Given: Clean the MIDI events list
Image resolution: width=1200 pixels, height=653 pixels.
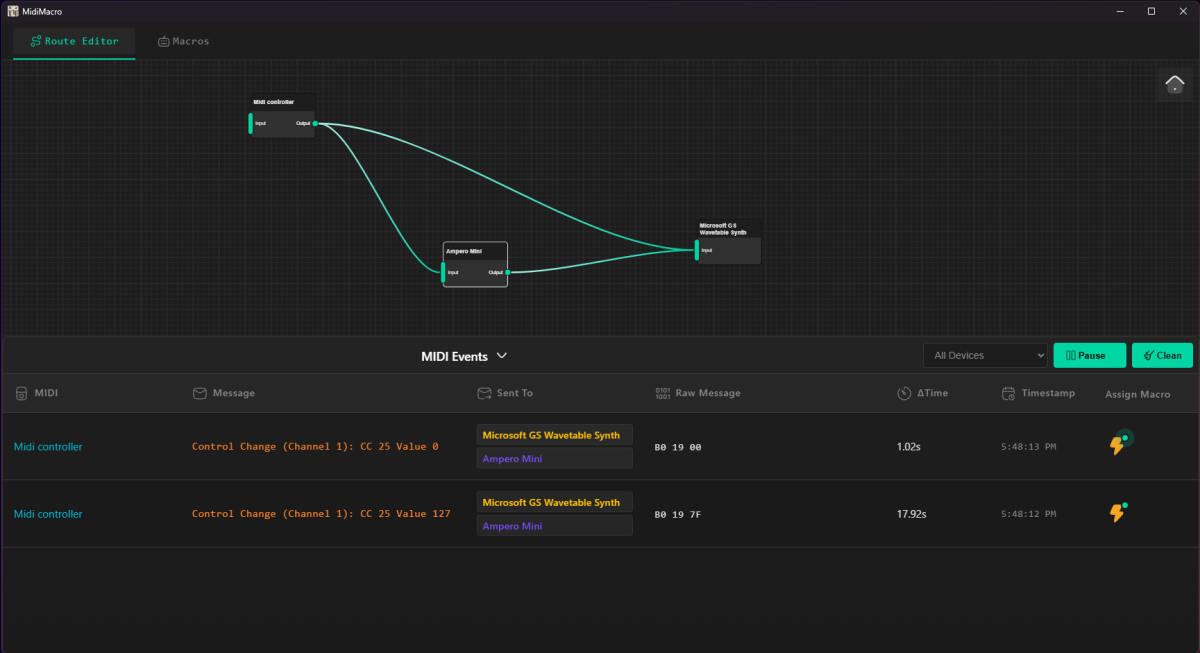Looking at the screenshot, I should click(x=1162, y=355).
